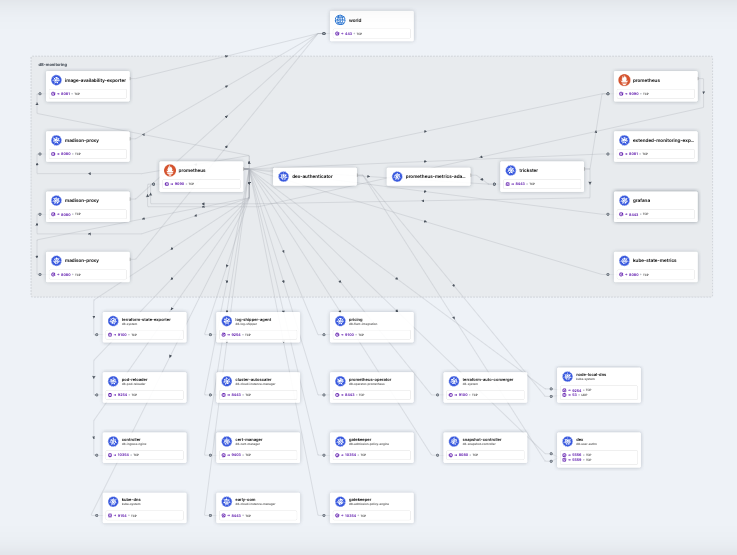This screenshot has width=737, height=555.
Task: Click the trickster service icon
Action: coord(511,171)
